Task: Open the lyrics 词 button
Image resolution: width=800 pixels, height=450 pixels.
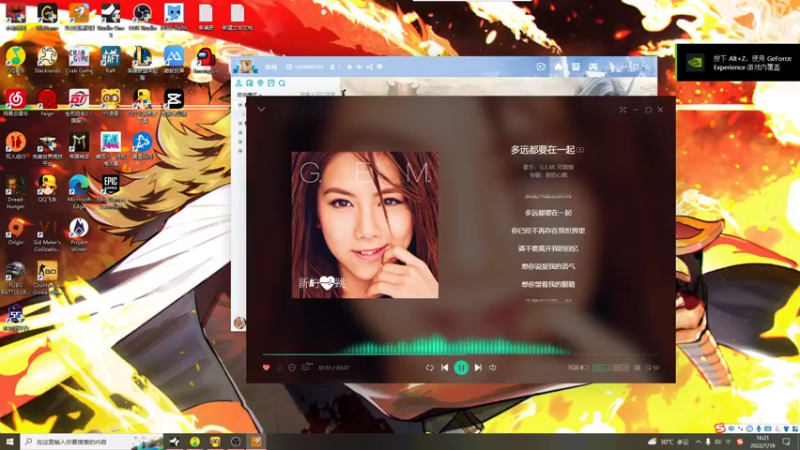Action: pos(637,367)
